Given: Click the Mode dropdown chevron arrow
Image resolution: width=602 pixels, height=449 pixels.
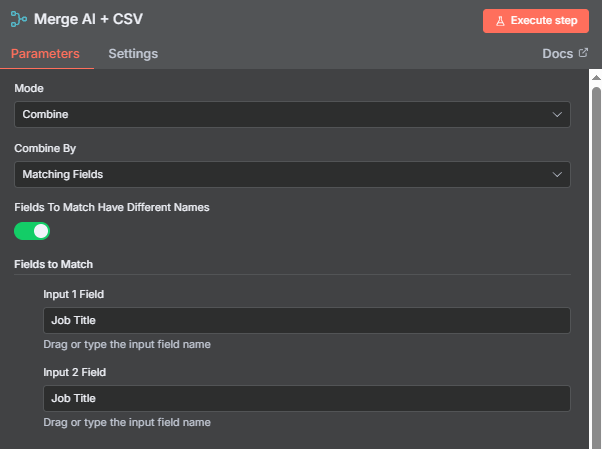Looking at the screenshot, I should pyautogui.click(x=557, y=114).
